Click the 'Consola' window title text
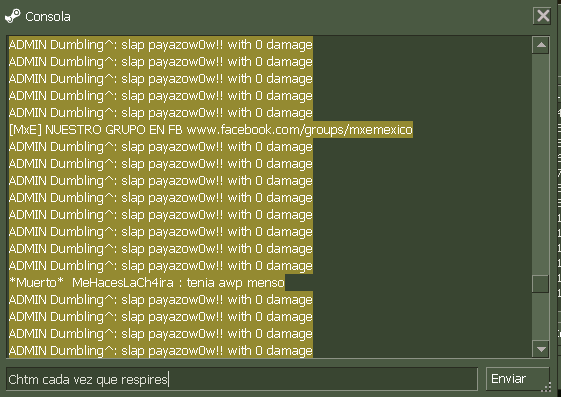This screenshot has width=561, height=397. click(48, 16)
